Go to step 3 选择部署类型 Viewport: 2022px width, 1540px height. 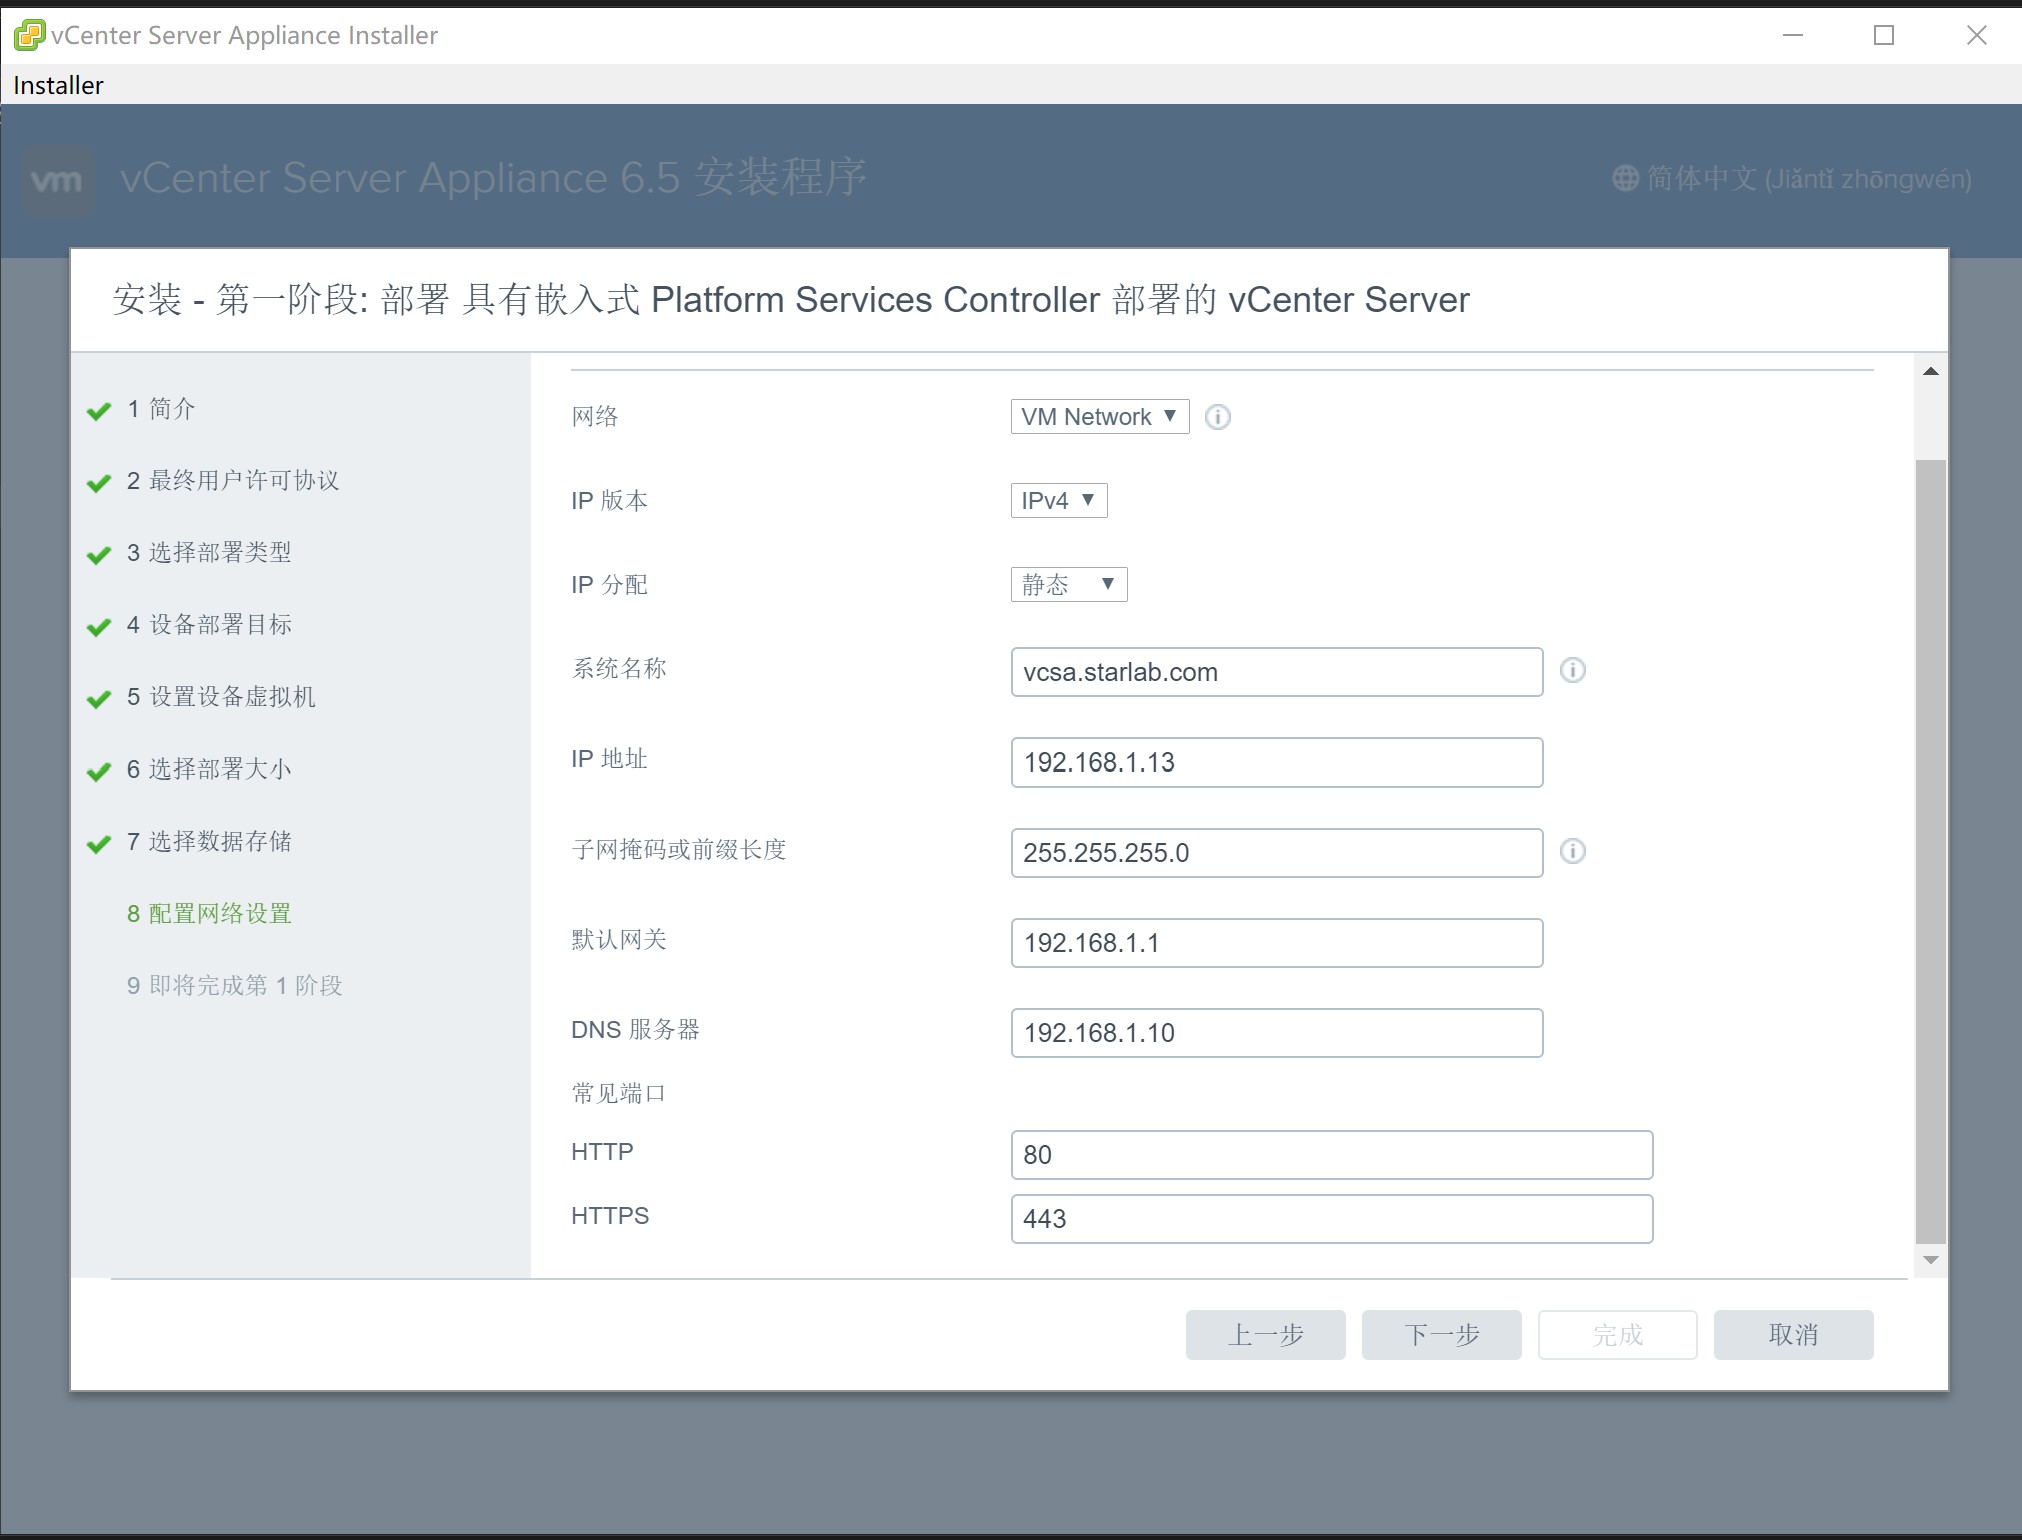pos(209,553)
